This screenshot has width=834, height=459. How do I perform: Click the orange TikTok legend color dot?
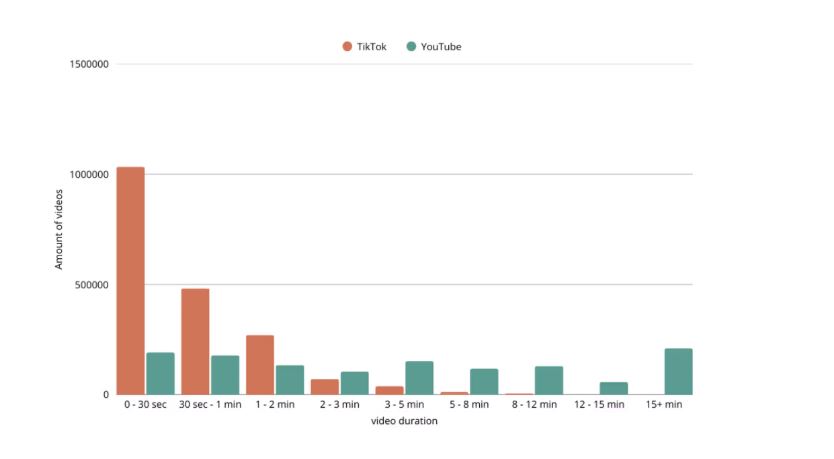347,47
